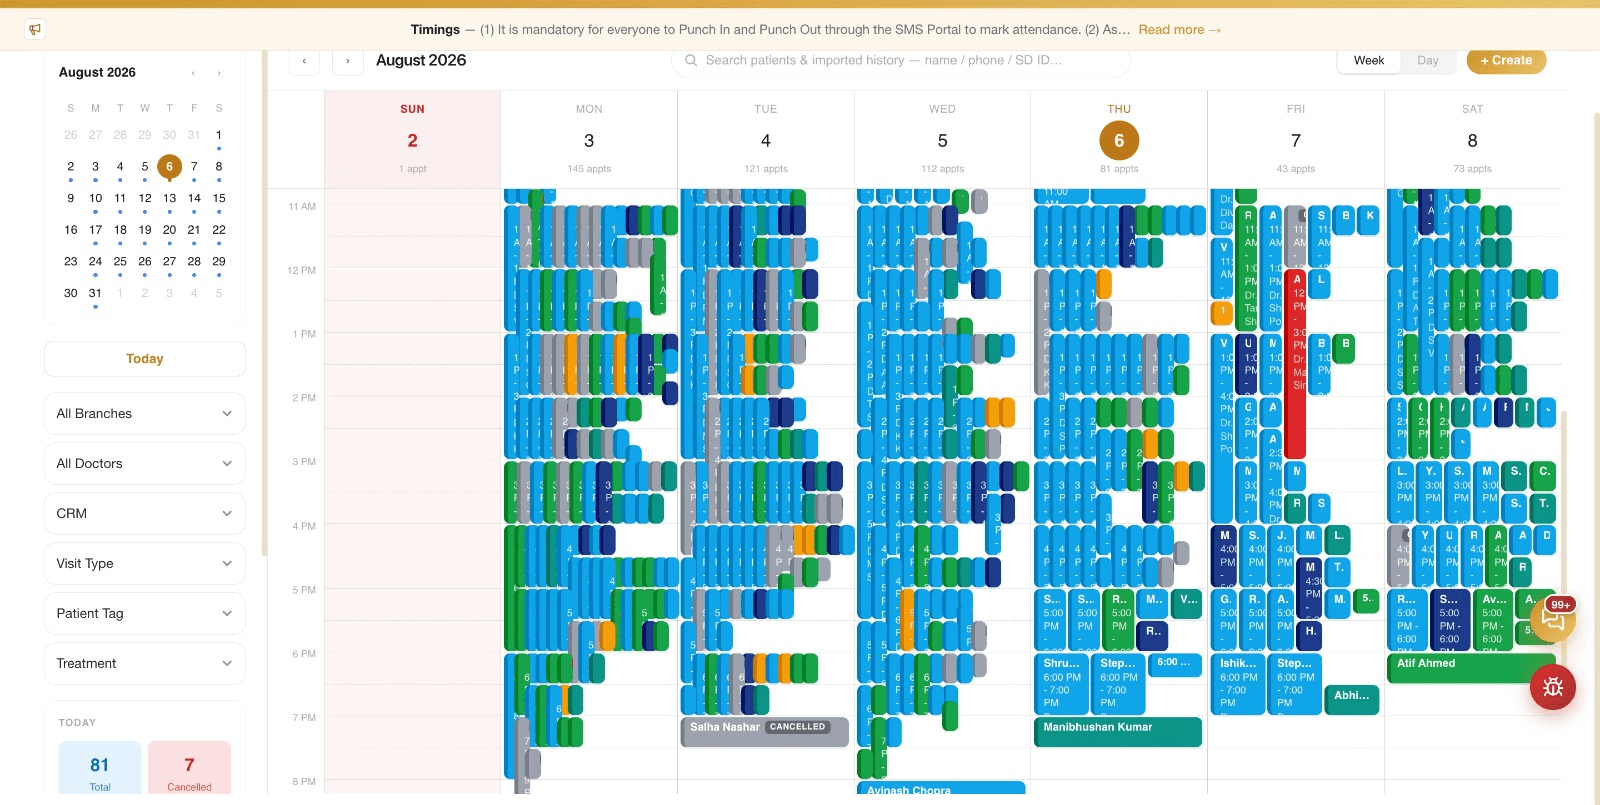Screen dimensions: 1600x805
Task: Go to previous week using calendar arrow
Action: (x=304, y=61)
